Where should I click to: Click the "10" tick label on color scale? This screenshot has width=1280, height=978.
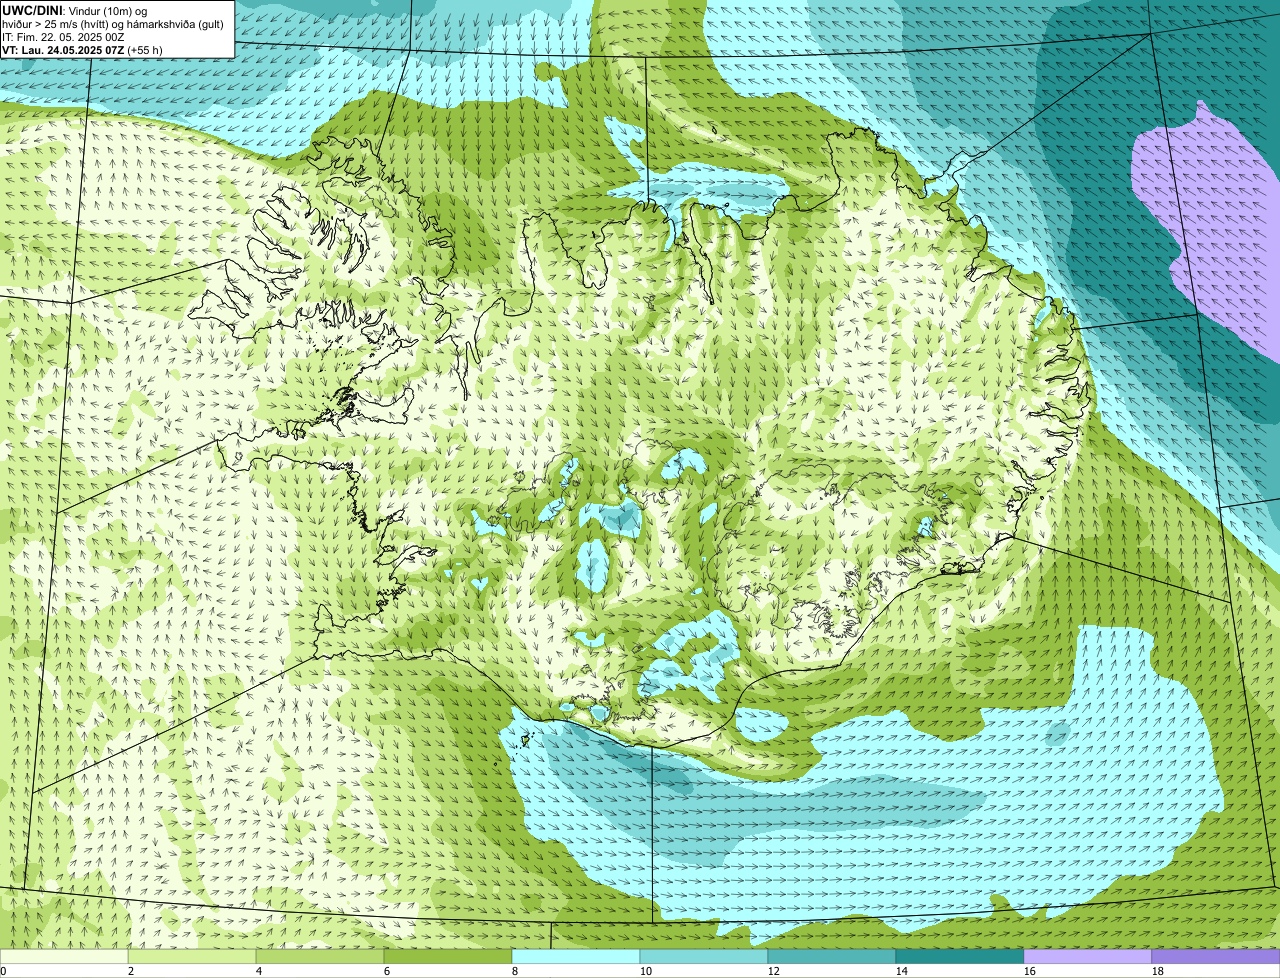click(x=646, y=971)
